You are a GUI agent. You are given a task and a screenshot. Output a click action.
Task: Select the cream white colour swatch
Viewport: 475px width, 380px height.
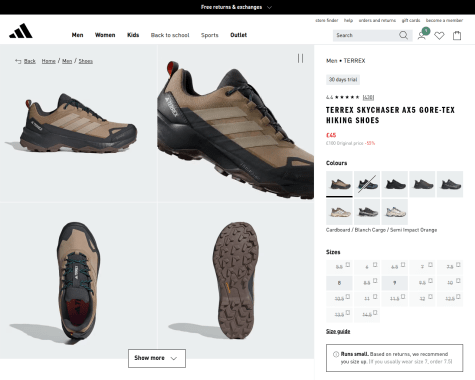coord(395,212)
